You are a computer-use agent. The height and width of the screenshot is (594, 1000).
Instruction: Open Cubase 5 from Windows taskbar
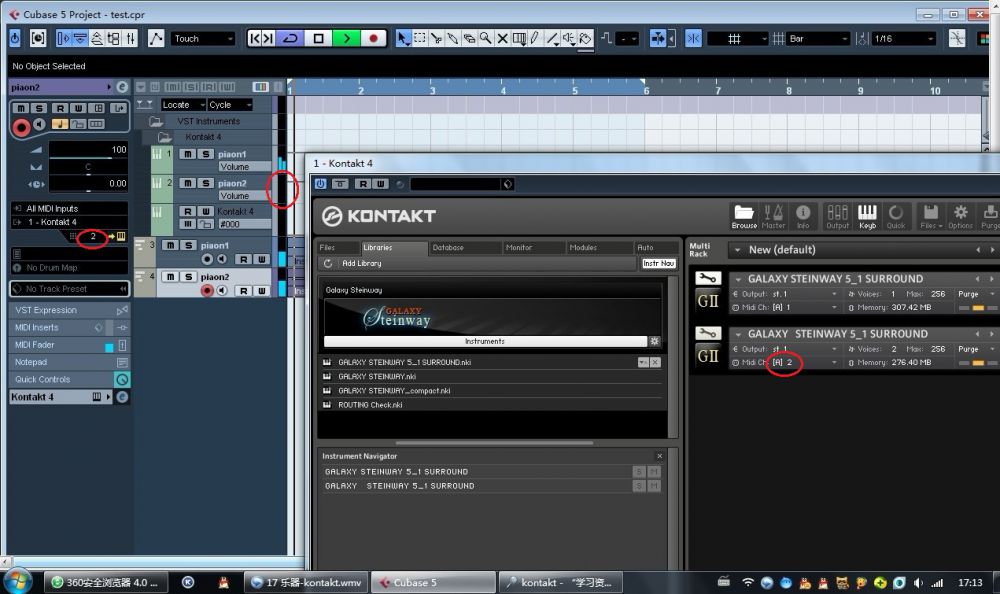(x=432, y=582)
